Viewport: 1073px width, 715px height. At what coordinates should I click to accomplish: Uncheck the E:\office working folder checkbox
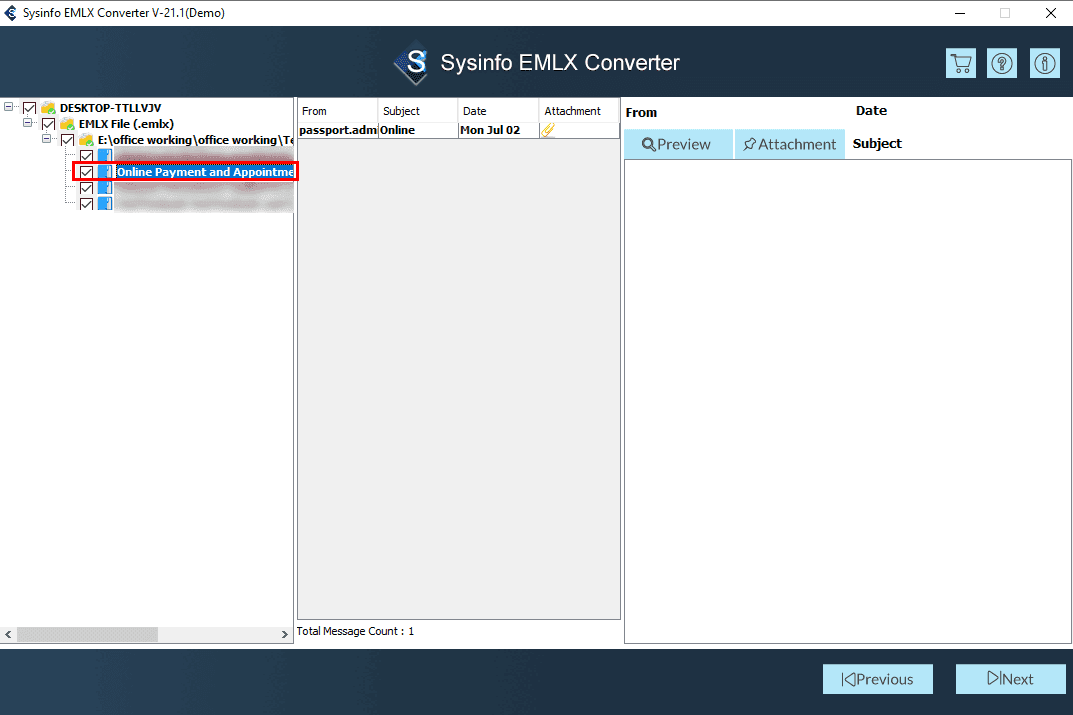click(68, 140)
